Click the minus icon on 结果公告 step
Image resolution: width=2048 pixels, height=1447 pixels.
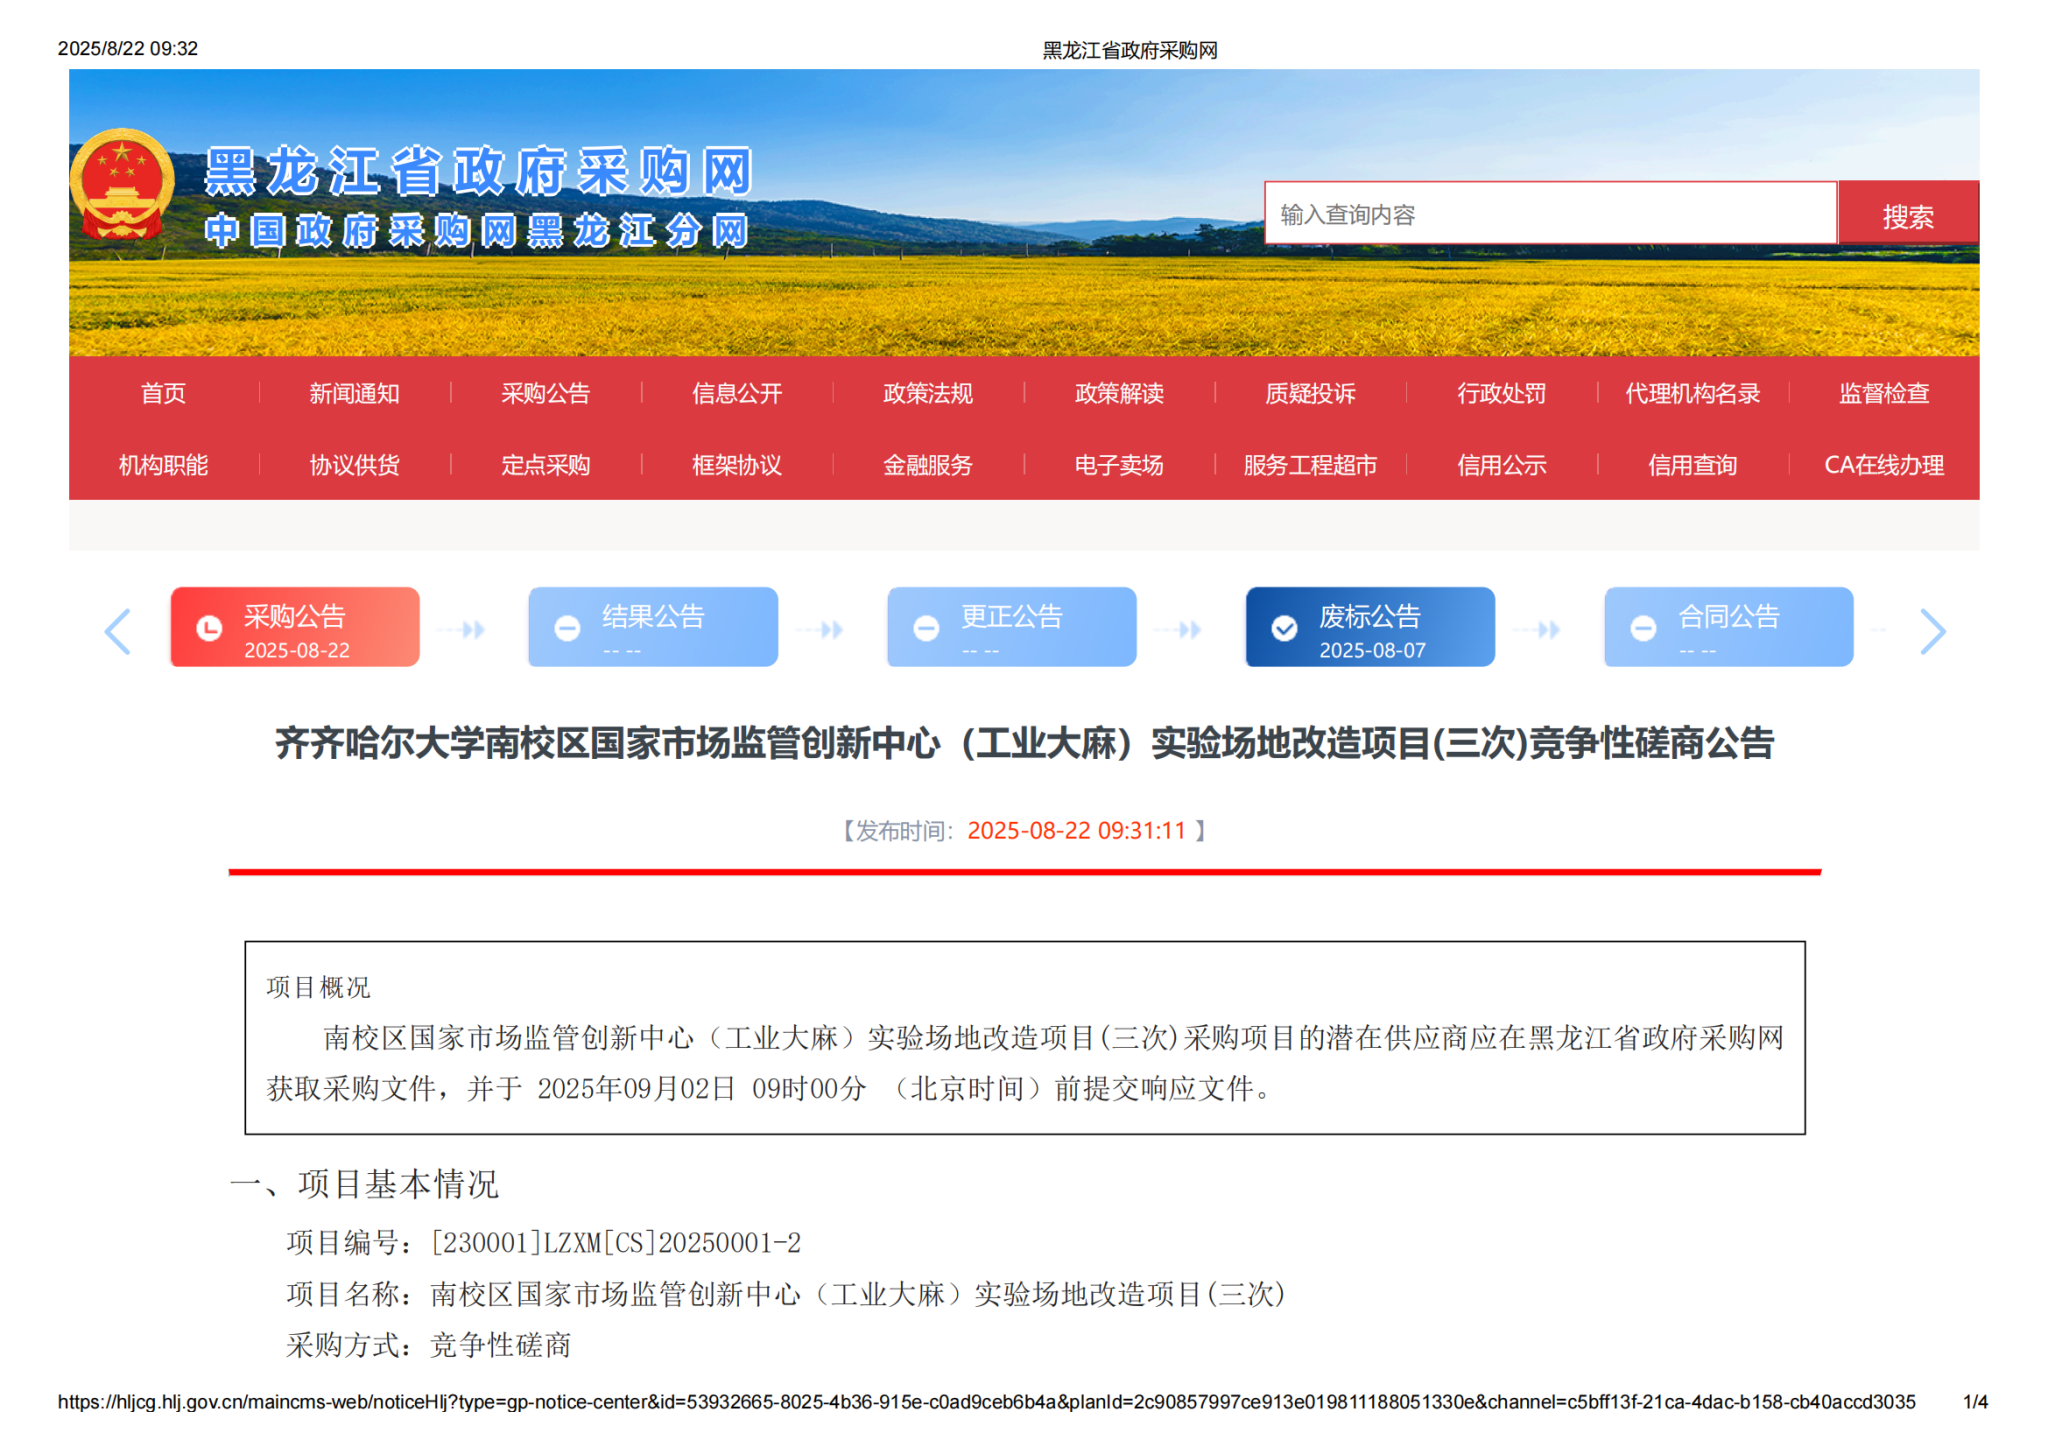(x=567, y=628)
